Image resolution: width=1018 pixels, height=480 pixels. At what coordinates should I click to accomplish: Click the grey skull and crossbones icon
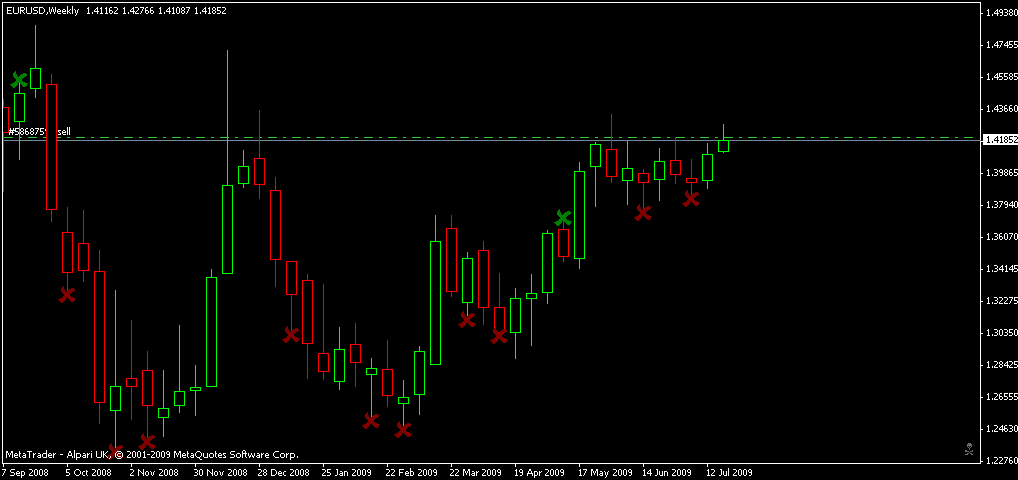(969, 448)
